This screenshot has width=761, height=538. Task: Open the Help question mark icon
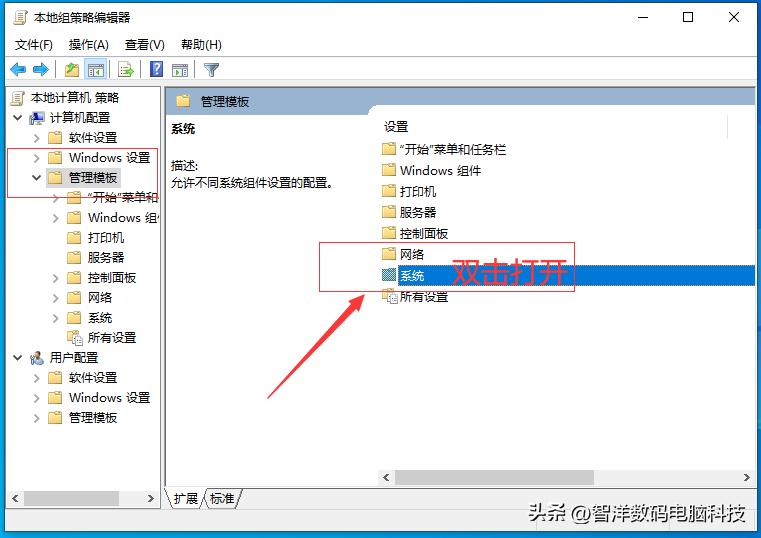(156, 69)
